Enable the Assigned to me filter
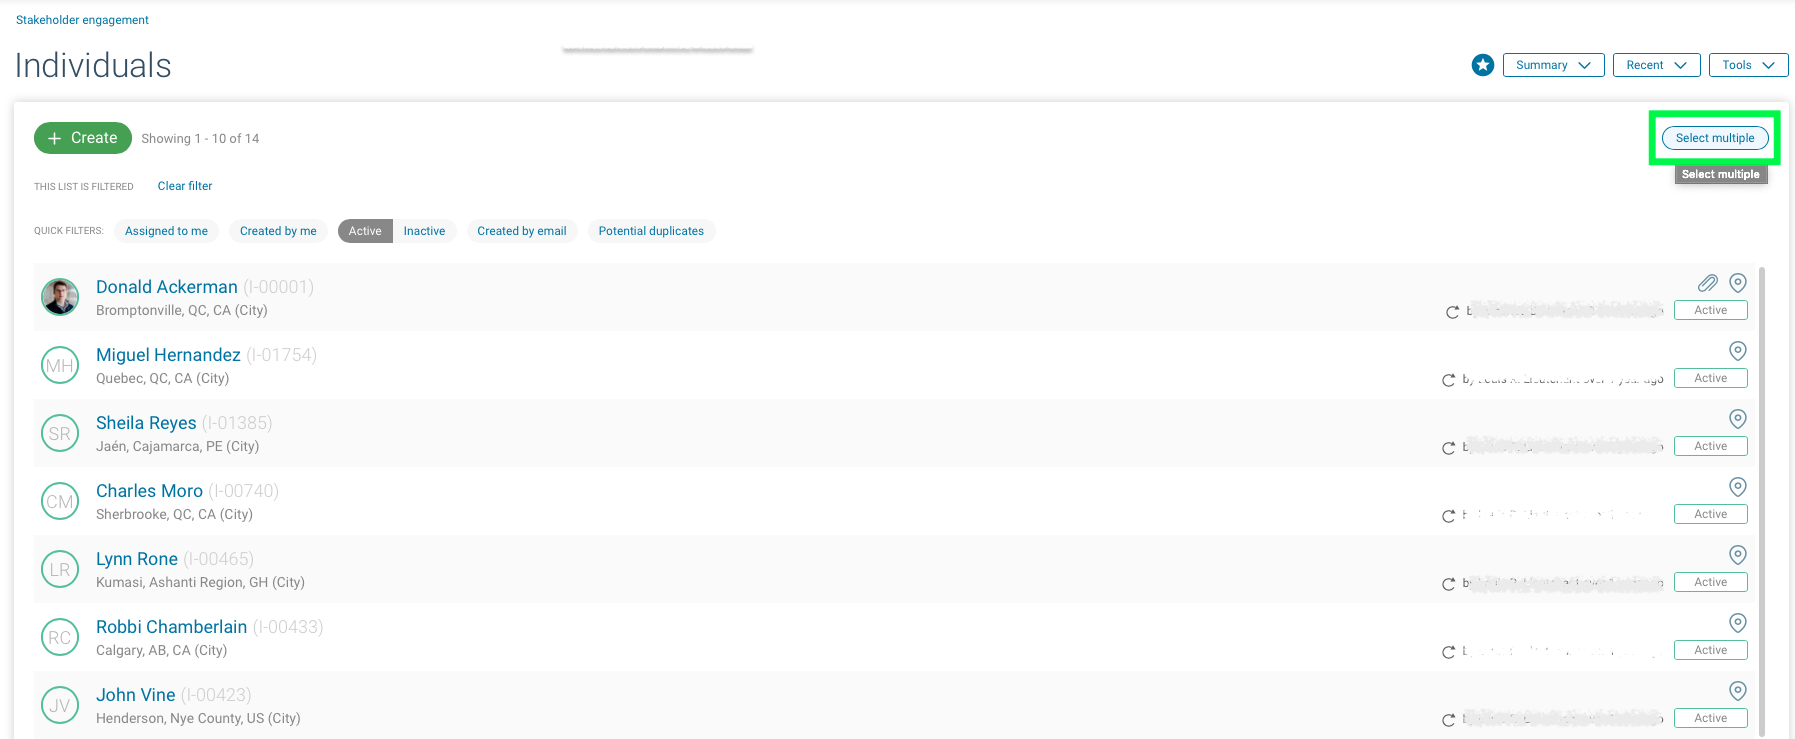This screenshot has width=1795, height=739. tap(166, 231)
